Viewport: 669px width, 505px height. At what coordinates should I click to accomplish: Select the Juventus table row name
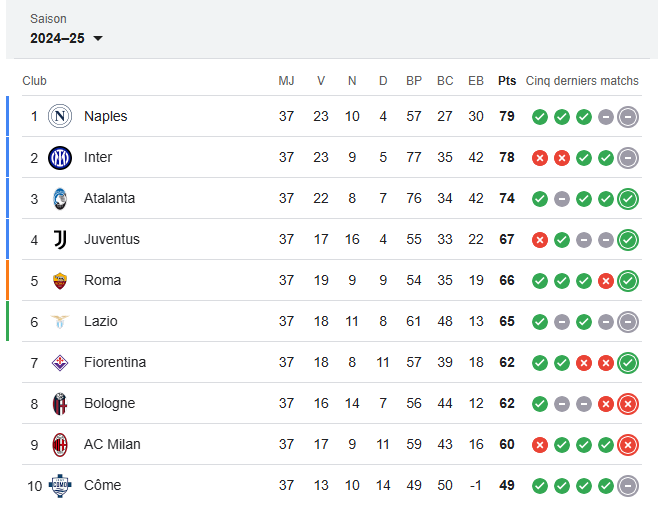pos(111,239)
